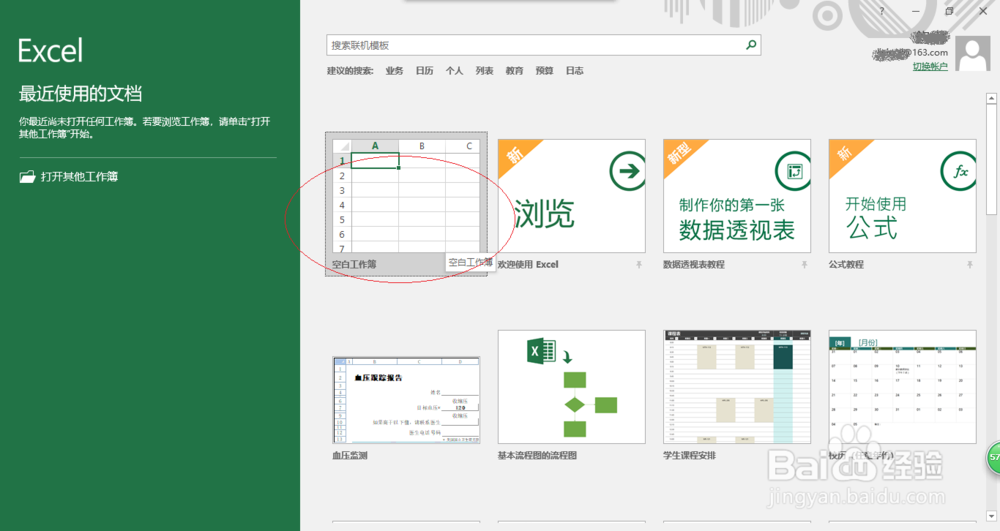Select suggested search 教育
The width and height of the screenshot is (1000, 531).
[514, 71]
